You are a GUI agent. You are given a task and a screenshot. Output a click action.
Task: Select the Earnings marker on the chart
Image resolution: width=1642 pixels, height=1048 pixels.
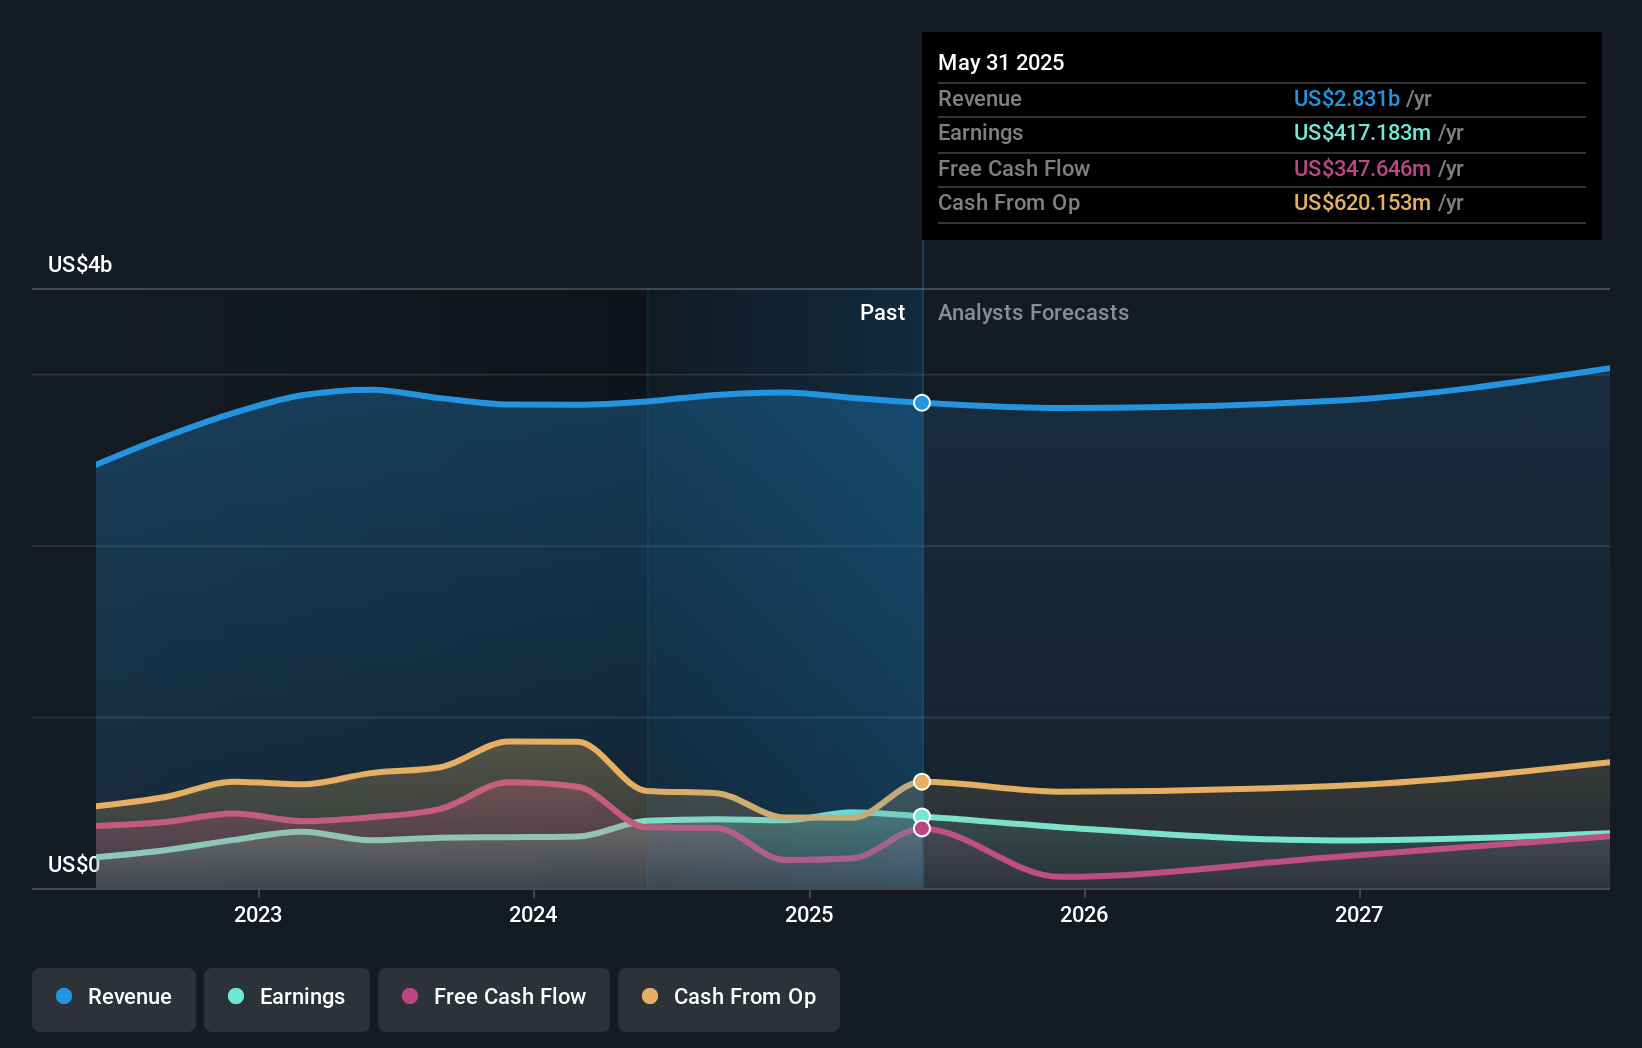922,816
